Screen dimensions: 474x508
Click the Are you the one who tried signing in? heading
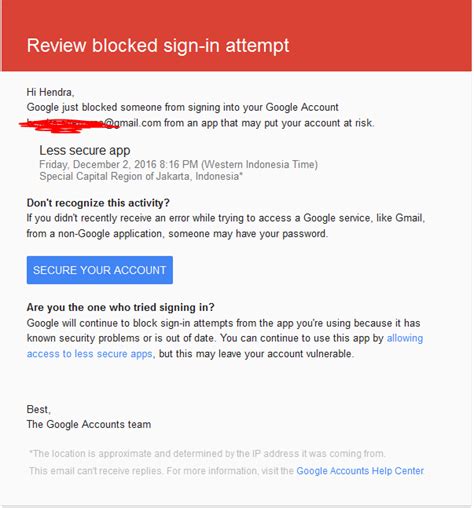(120, 307)
